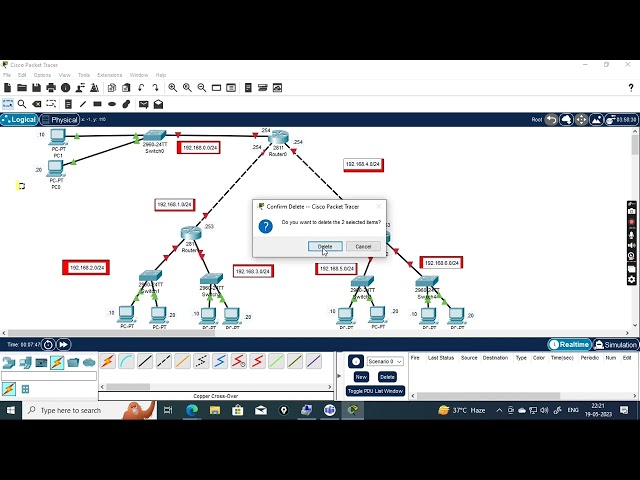Click the Open folder toolbar icon
The height and width of the screenshot is (480, 640).
(22, 88)
